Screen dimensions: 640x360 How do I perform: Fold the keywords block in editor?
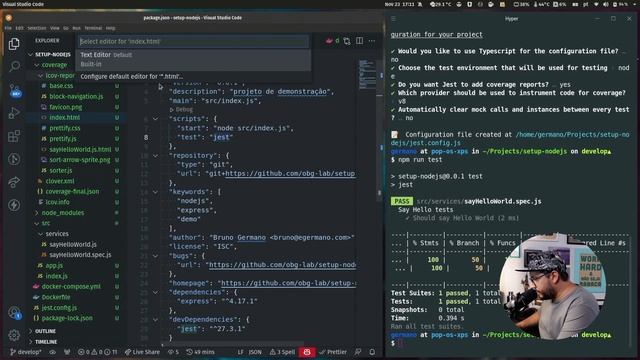156,192
